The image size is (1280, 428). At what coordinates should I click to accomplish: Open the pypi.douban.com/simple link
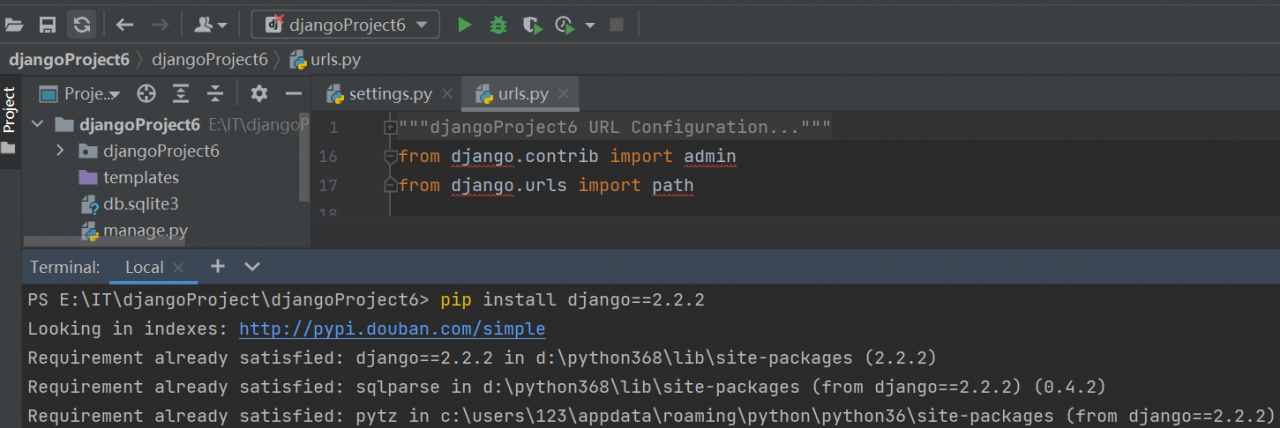click(392, 329)
